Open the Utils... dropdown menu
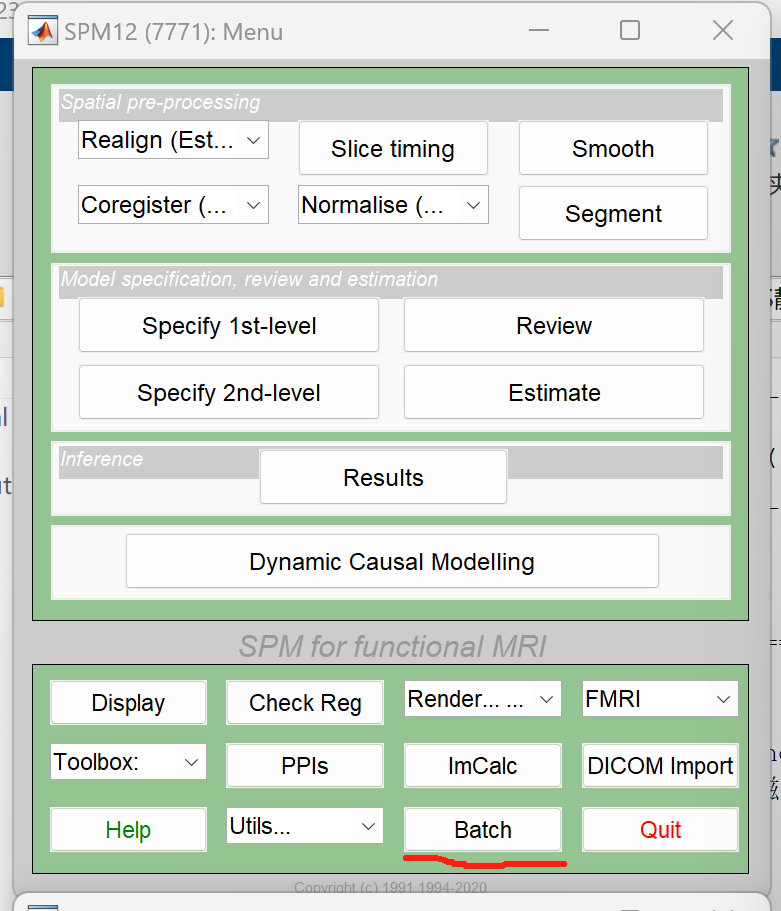The image size is (781, 911). click(305, 825)
